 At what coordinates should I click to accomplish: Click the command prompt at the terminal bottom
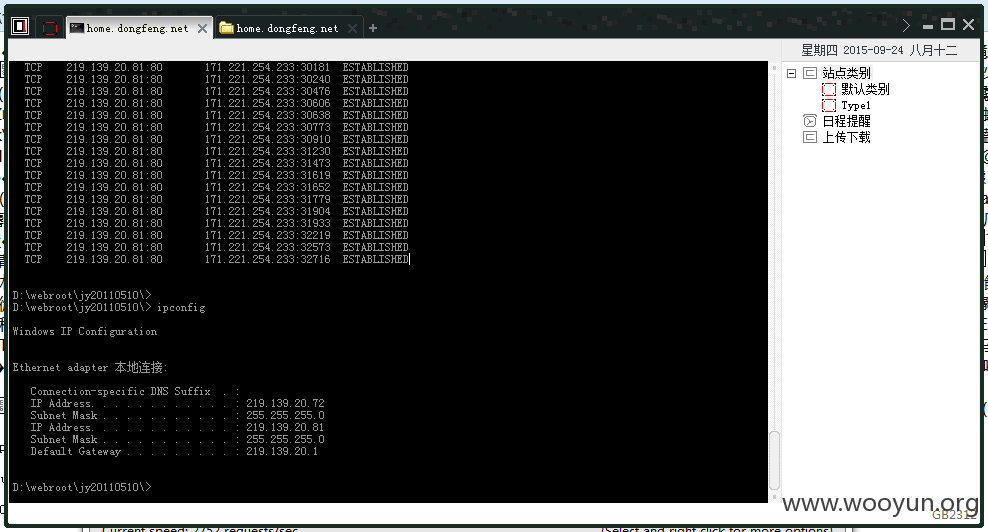click(x=82, y=487)
